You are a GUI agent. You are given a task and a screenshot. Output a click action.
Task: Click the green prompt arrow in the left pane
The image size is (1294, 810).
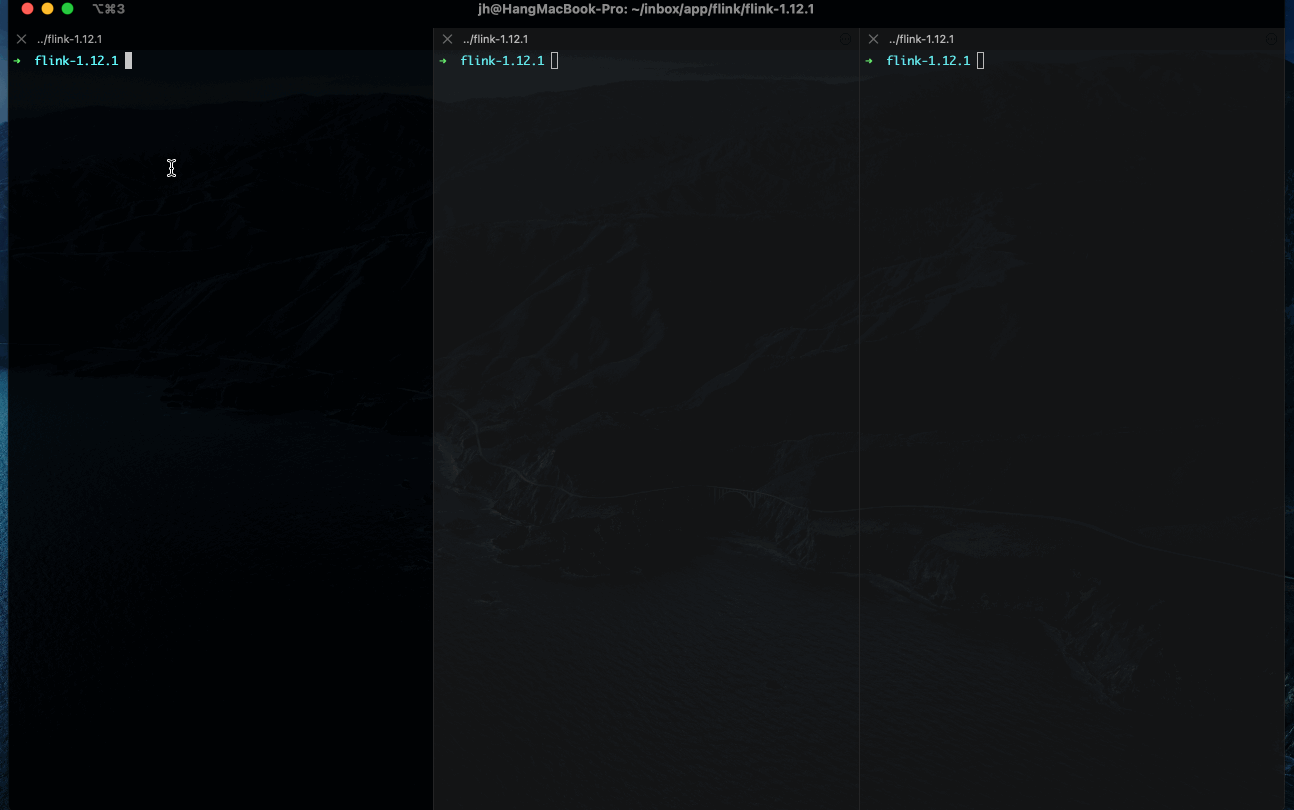tap(17, 60)
